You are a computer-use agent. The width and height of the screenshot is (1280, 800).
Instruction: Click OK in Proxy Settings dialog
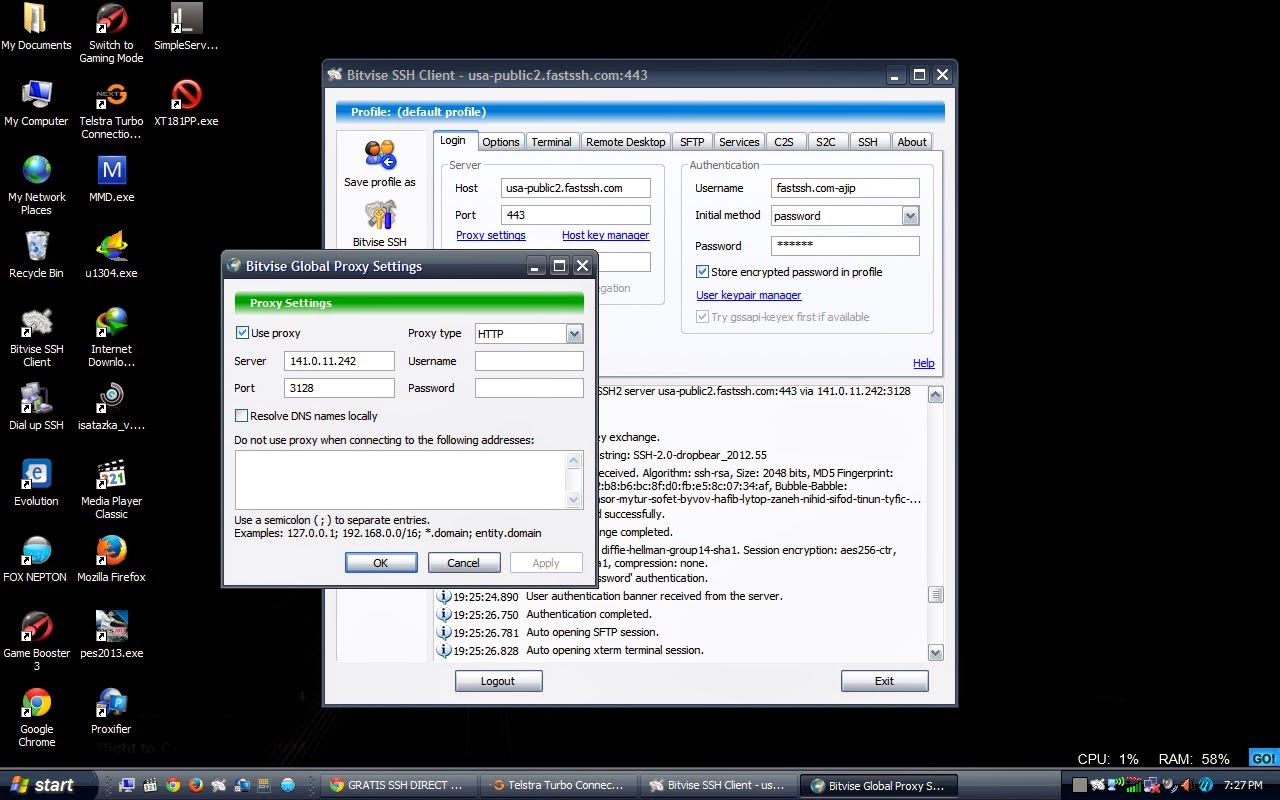click(381, 563)
